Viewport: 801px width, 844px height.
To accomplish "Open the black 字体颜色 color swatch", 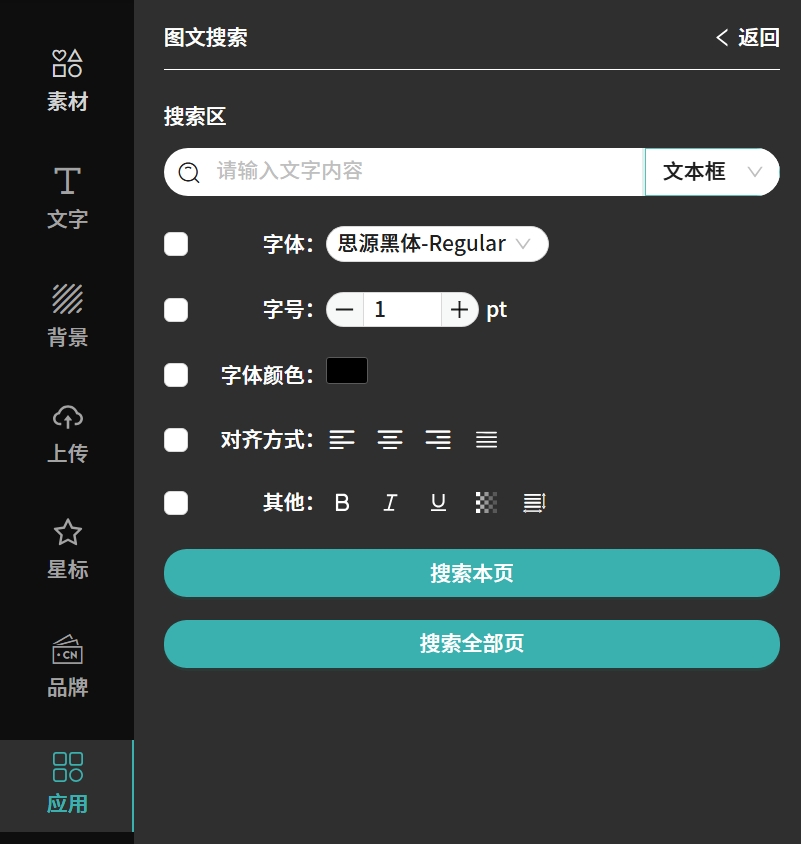I will coord(347,371).
